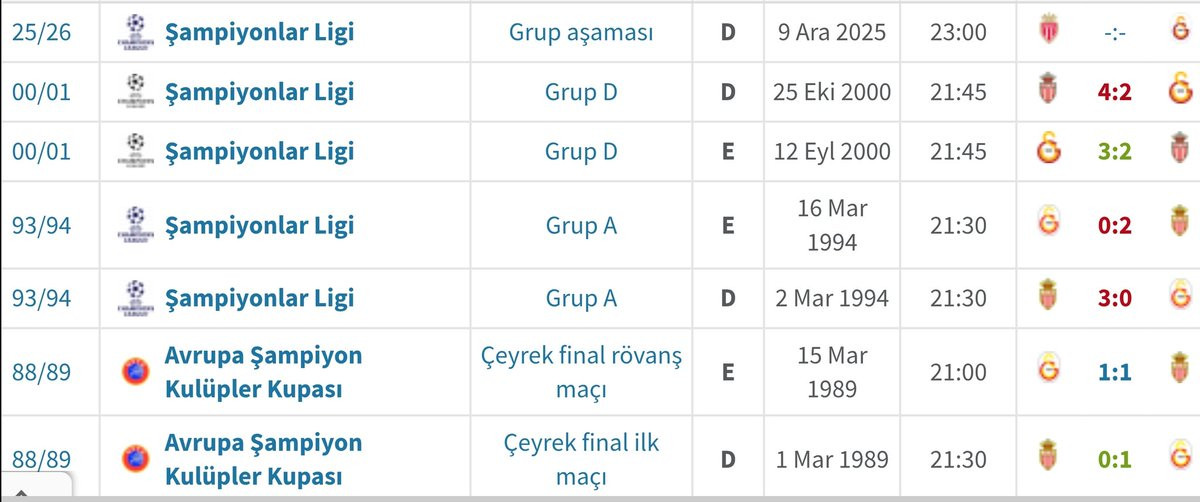Click European Cup logo in 15 Mar 1989 row

tap(136, 372)
